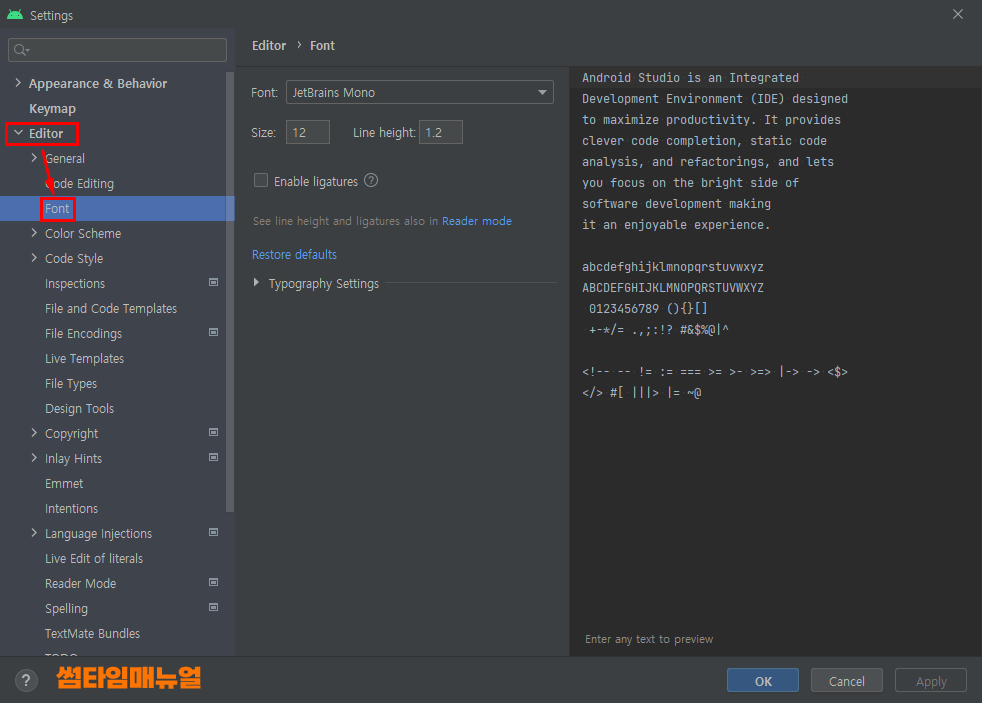
Task: Expand Typography Settings section
Action: [256, 283]
